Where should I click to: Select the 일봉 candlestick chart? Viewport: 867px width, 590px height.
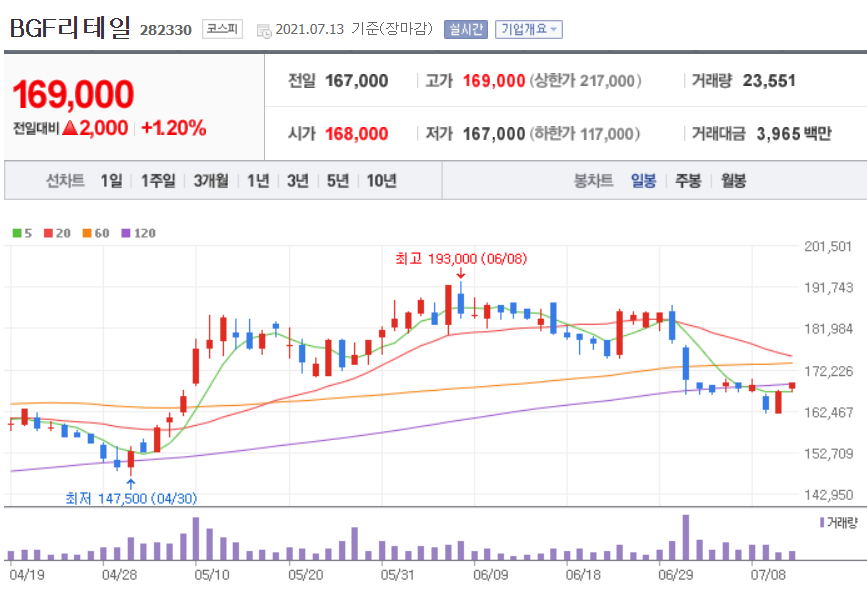(643, 180)
